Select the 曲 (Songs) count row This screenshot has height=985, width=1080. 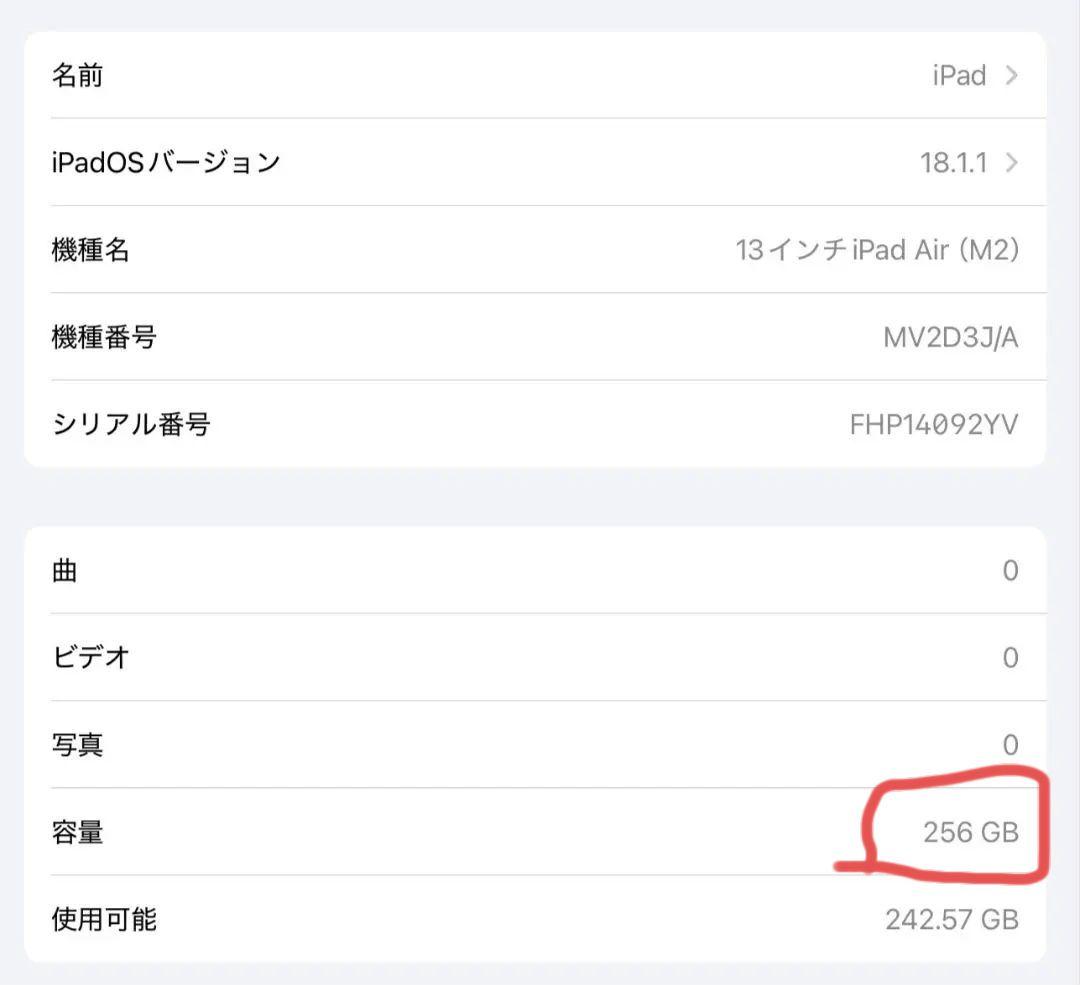(x=540, y=570)
